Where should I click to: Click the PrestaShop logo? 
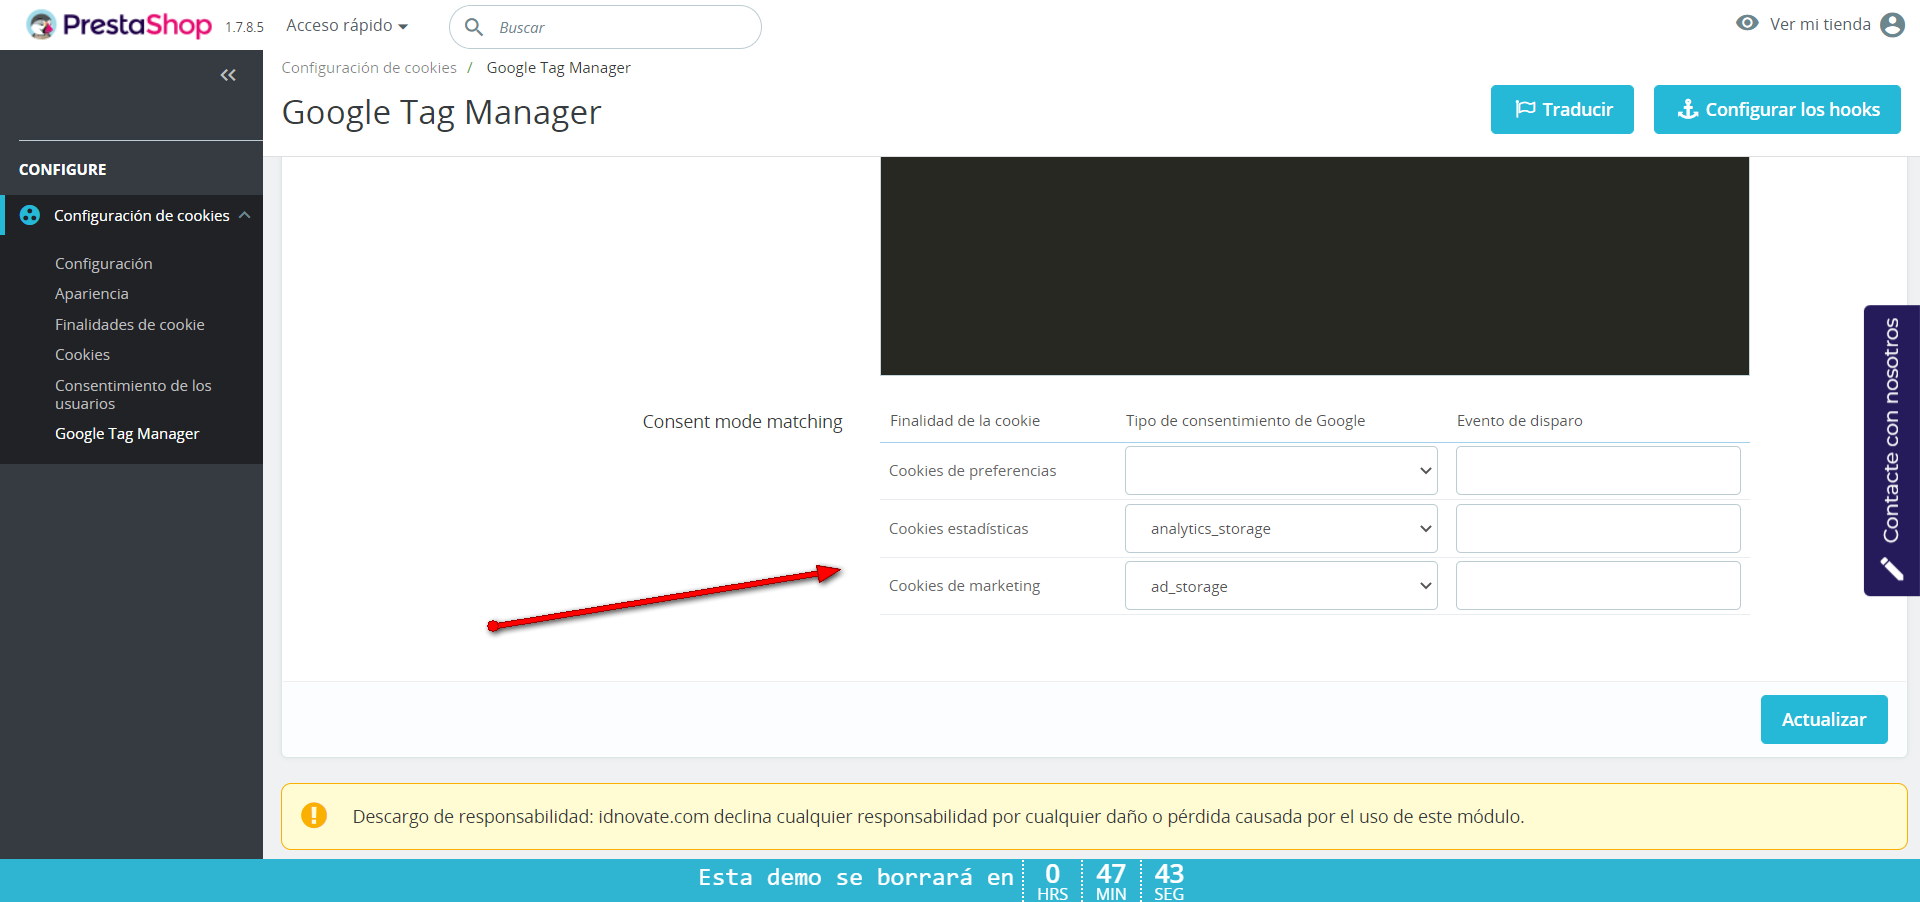[119, 25]
